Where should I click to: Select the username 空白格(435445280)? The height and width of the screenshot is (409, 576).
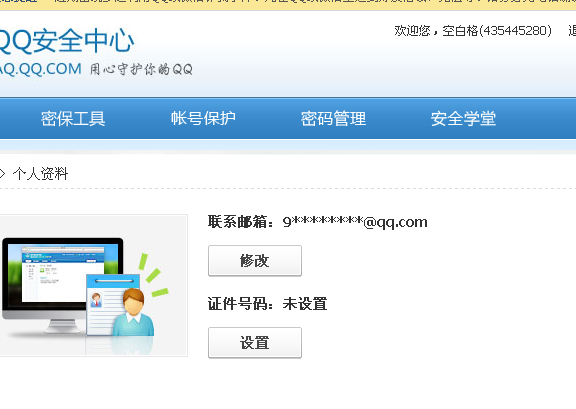pos(497,31)
